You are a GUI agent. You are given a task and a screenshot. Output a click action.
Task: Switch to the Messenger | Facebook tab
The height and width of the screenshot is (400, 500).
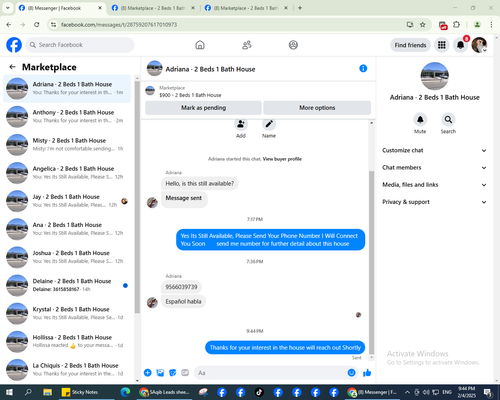60,8
